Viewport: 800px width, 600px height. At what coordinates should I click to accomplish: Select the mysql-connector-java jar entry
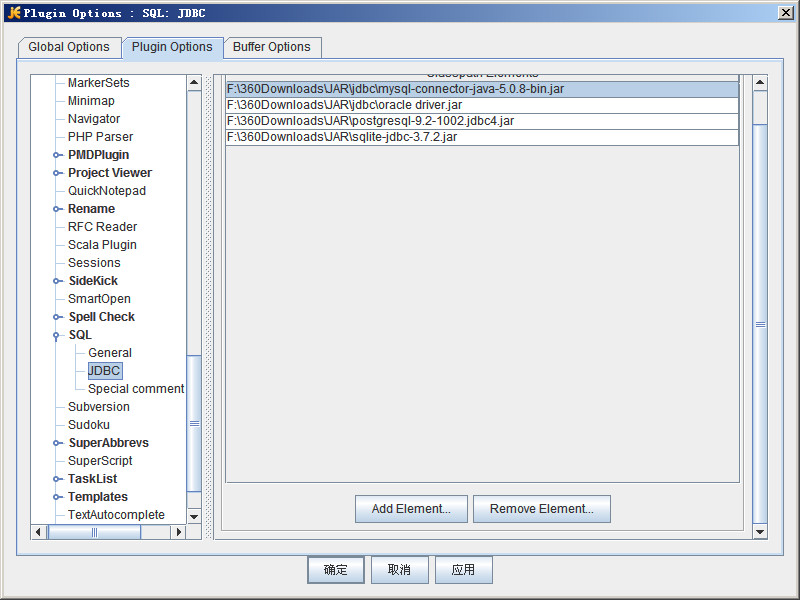click(395, 89)
